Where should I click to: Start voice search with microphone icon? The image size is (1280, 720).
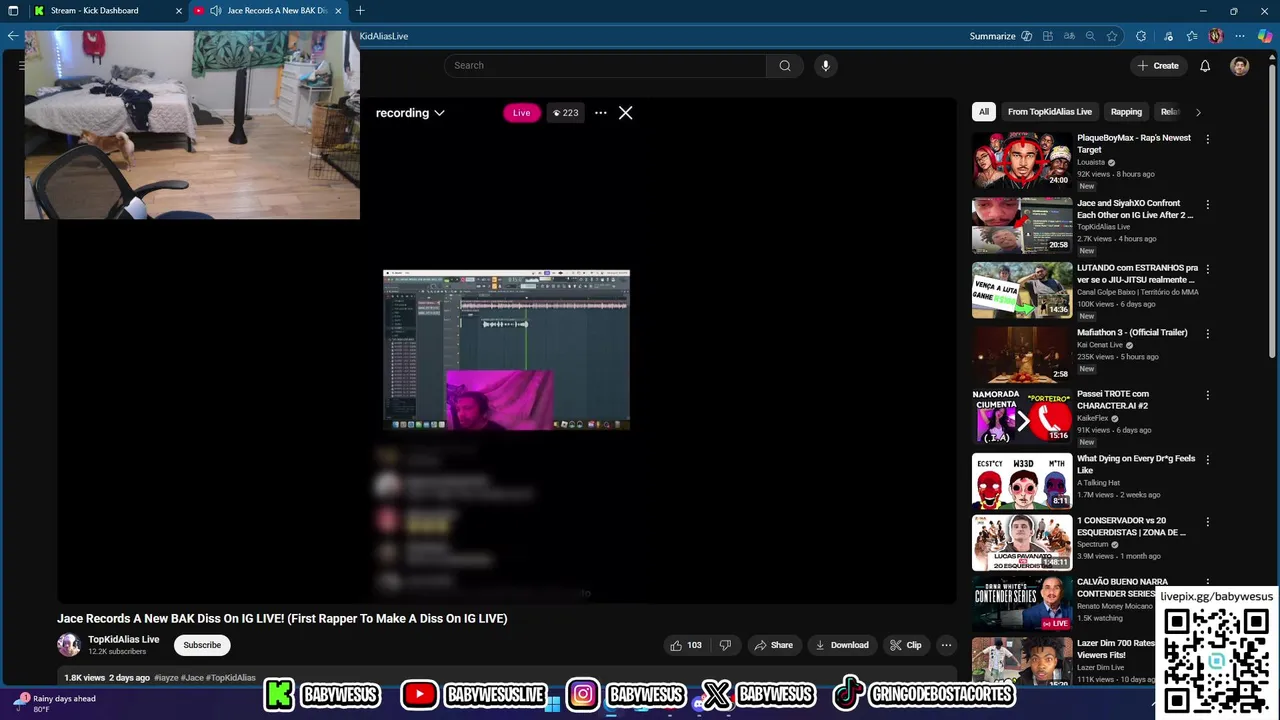825,66
